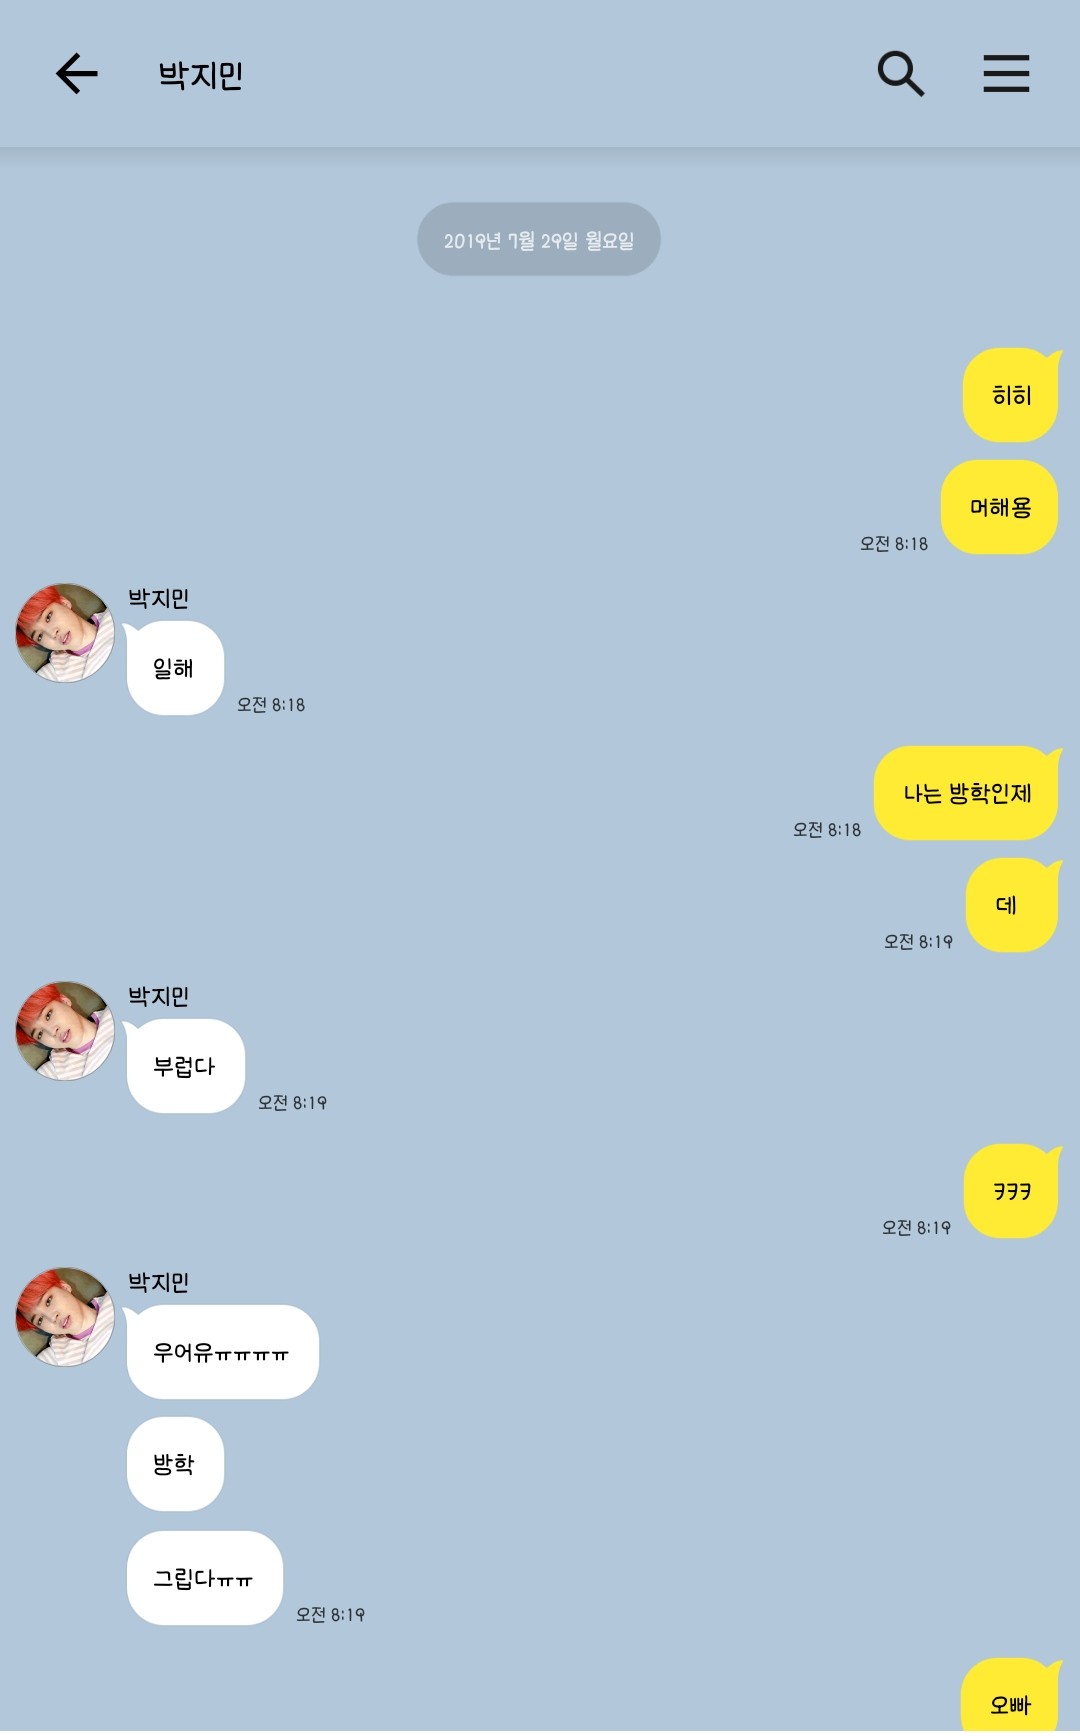Tap the 나는 방학인제 message bubble
1080x1736 pixels.
[x=966, y=793]
